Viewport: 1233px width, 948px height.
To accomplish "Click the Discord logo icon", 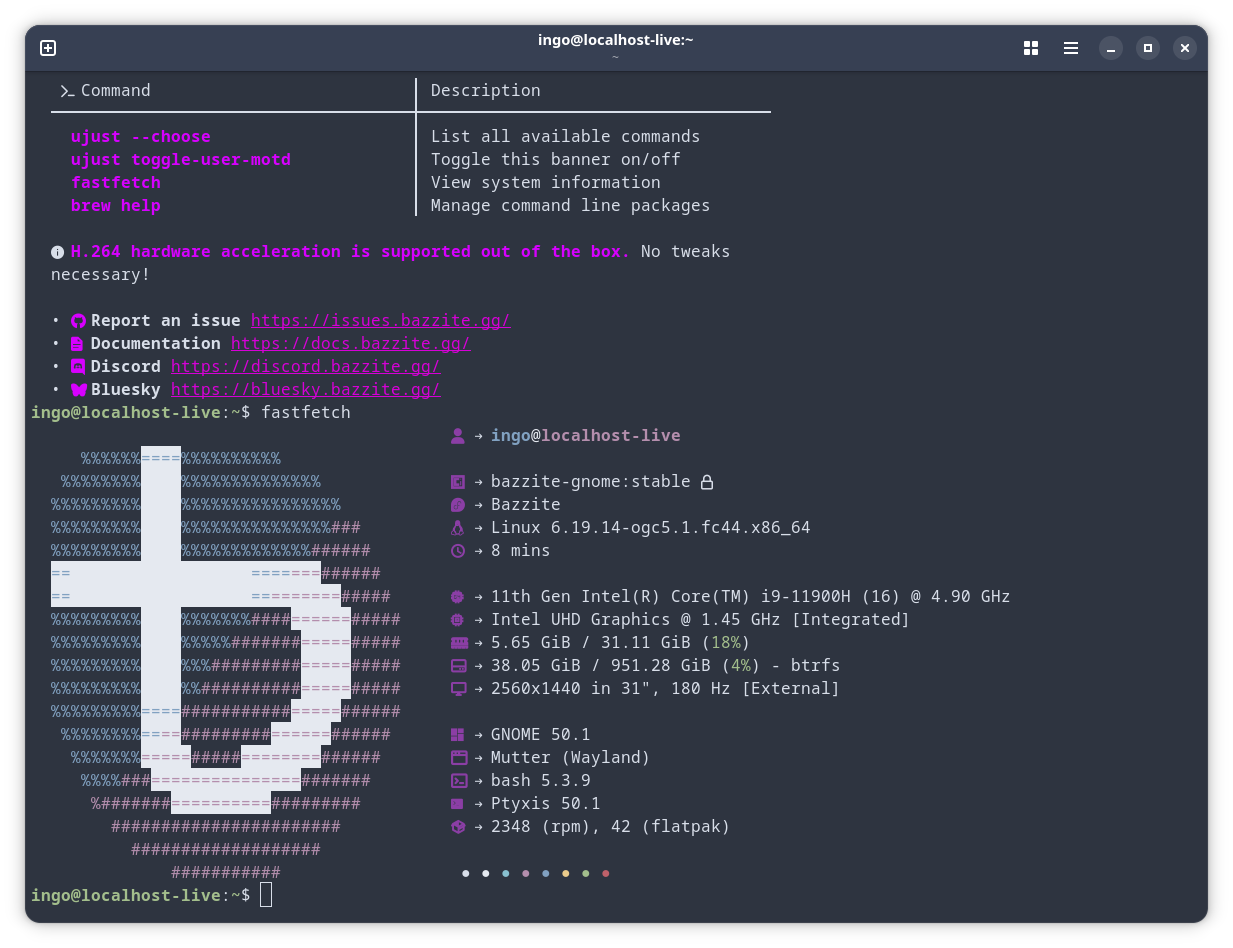I will tap(79, 367).
